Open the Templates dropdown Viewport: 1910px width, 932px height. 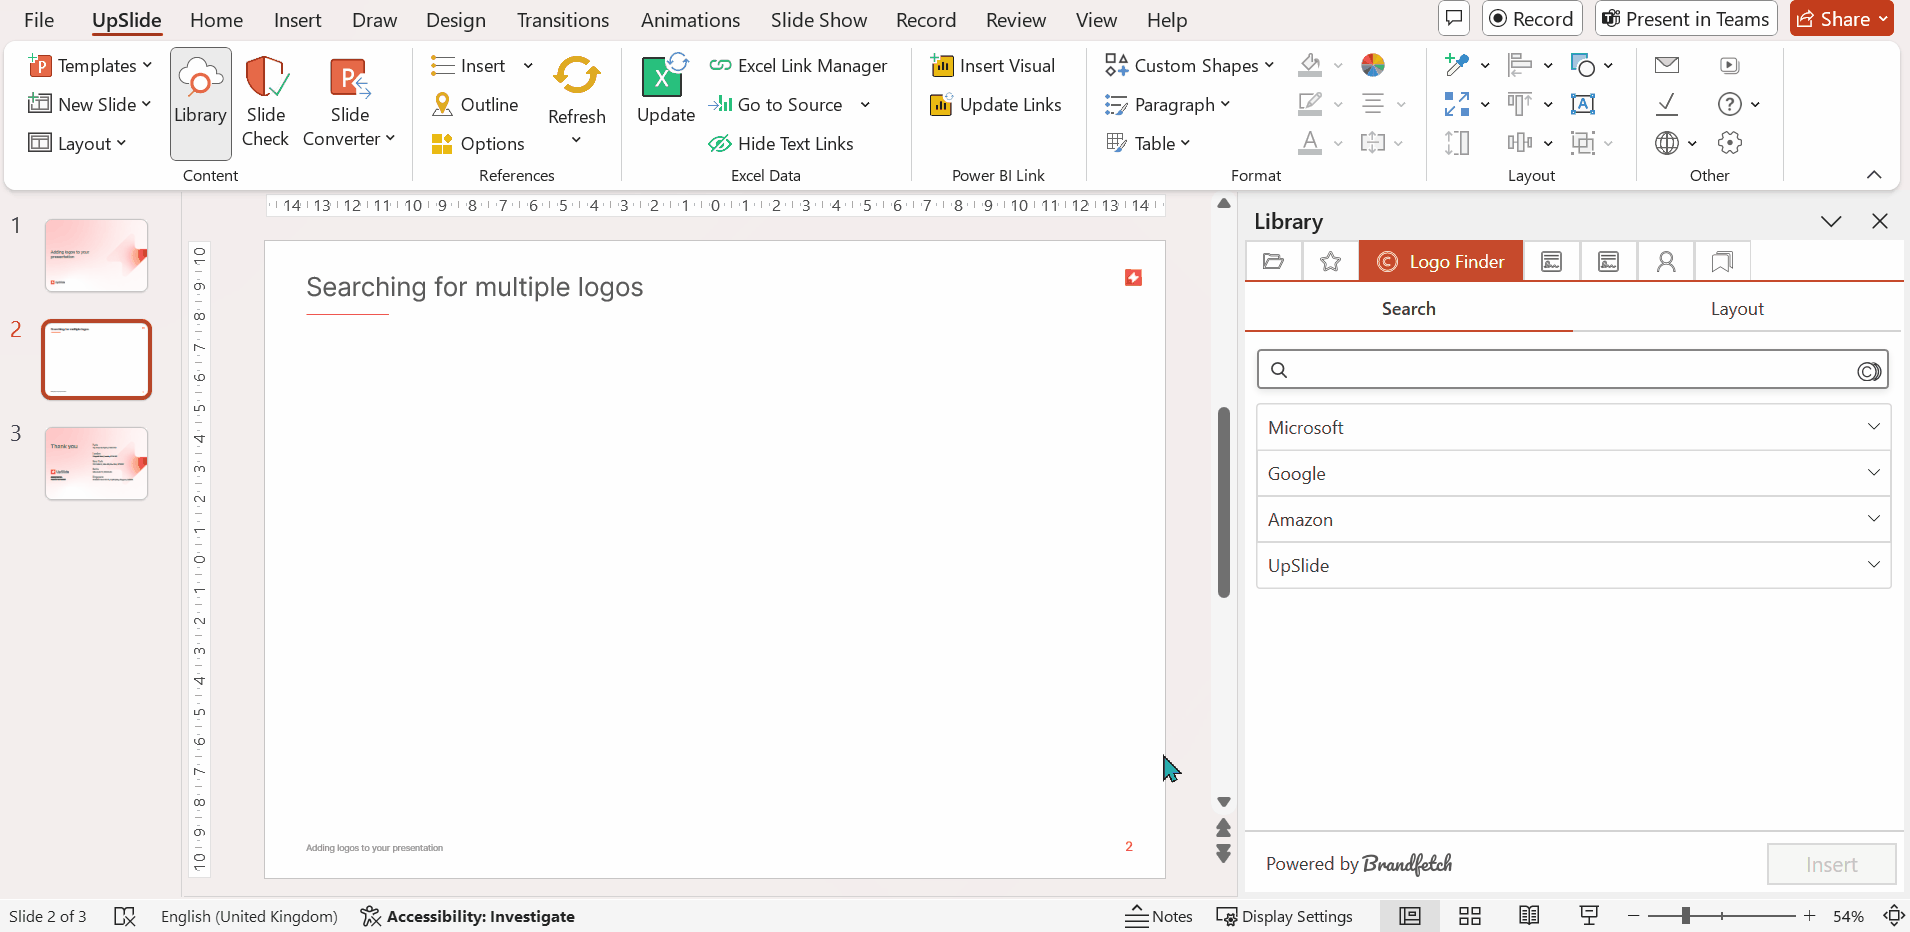(90, 66)
